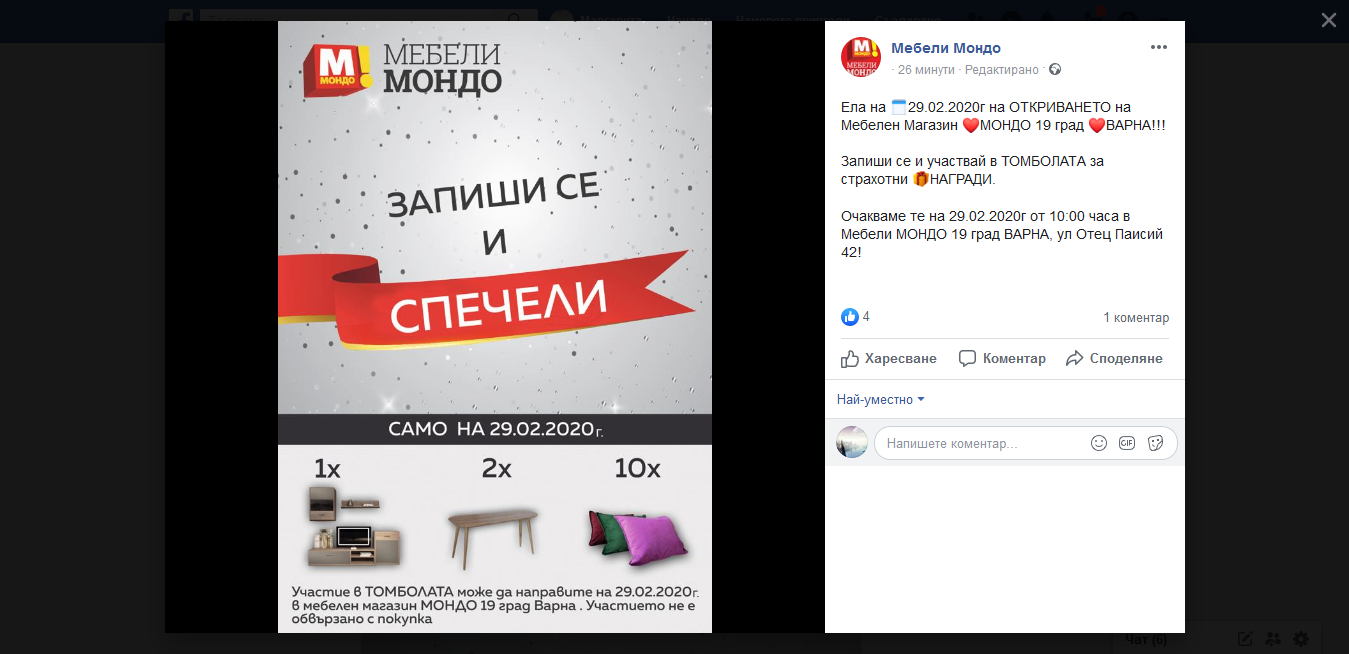Screen dimensions: 1349x654
Task: Insert a GIF via the GIF icon
Action: [x=1127, y=443]
